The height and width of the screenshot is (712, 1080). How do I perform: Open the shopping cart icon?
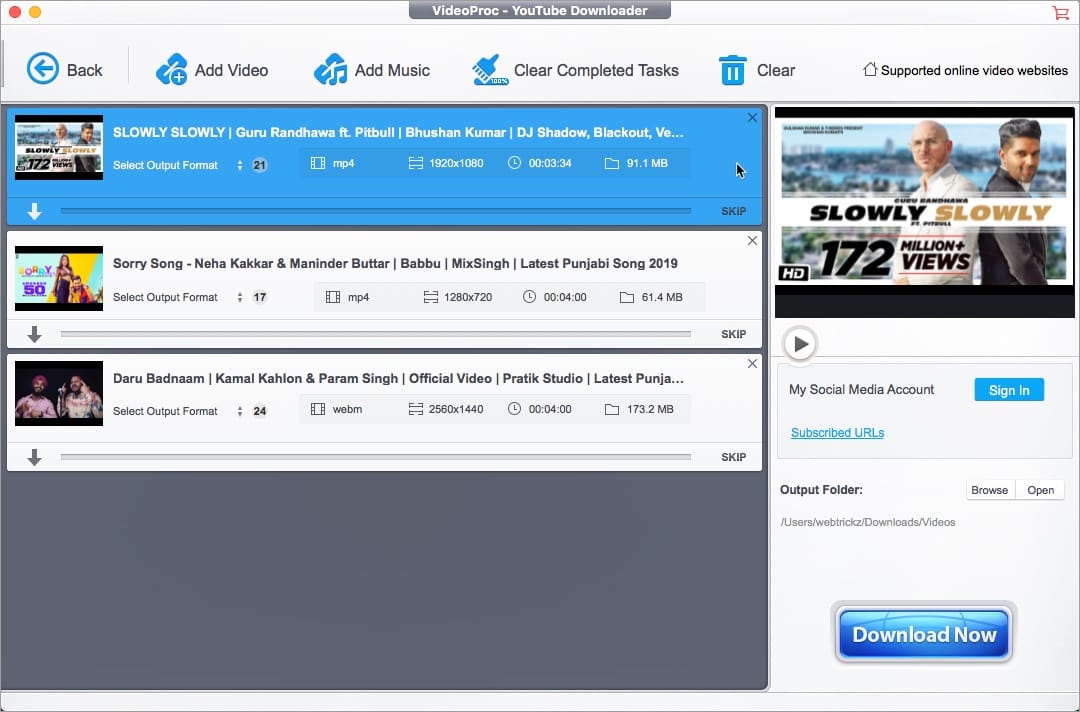point(1060,12)
